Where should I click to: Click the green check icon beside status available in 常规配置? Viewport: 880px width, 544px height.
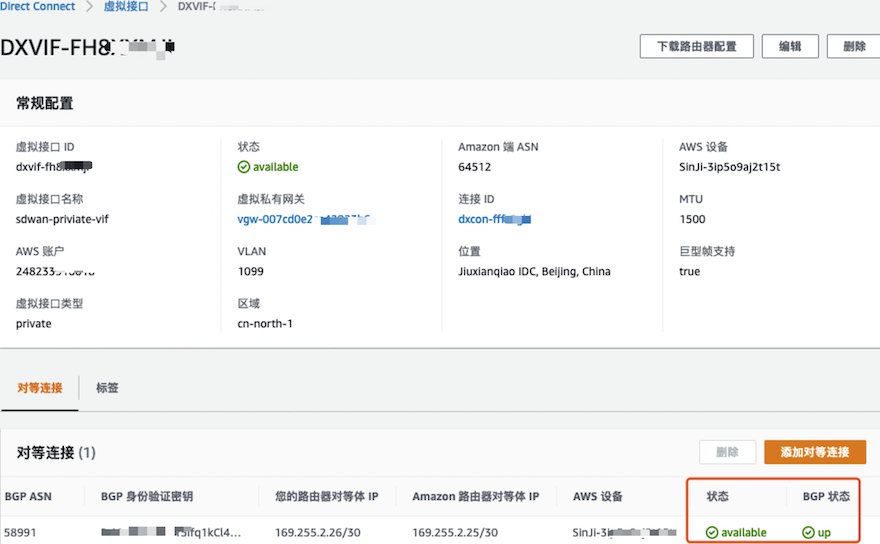click(x=244, y=167)
